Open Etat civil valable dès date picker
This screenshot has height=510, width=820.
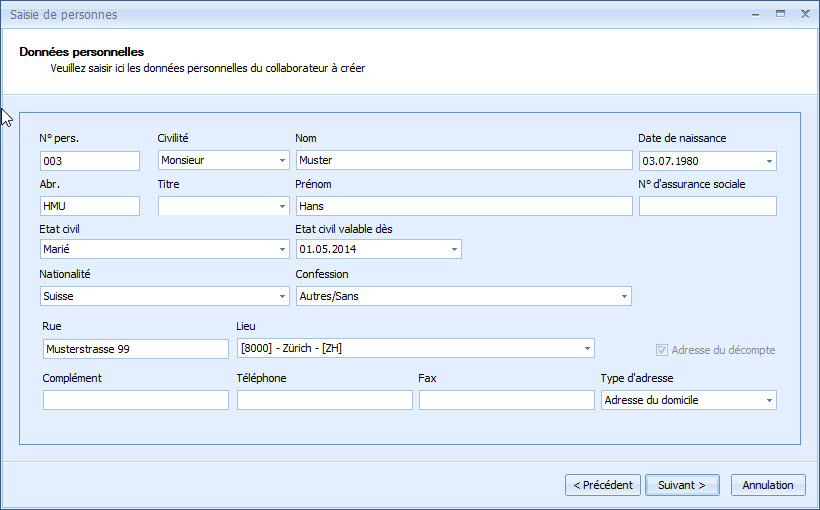454,250
